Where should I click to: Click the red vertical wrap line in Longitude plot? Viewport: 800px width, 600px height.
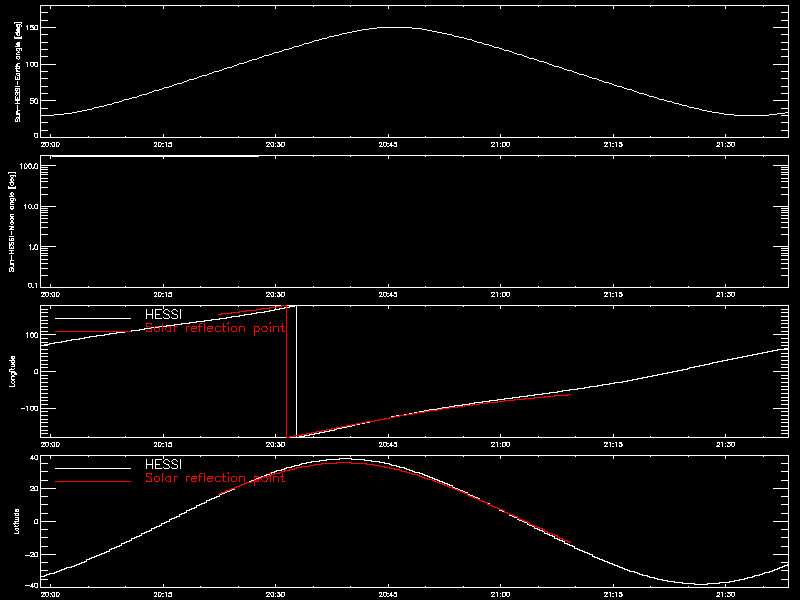coord(287,371)
